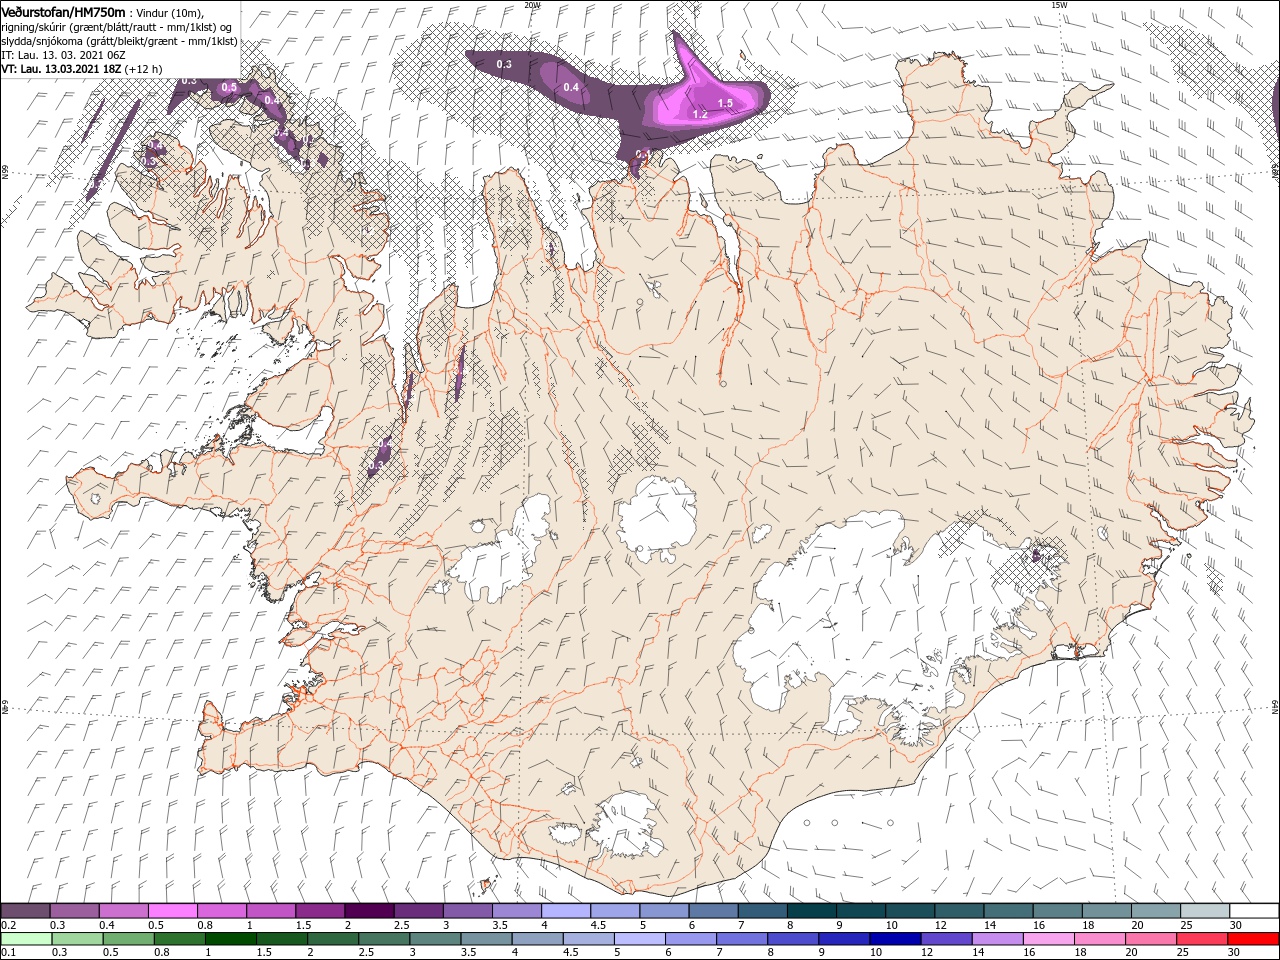
Task: Click the bright pink 0.5 swatch in snow legend
Action: (x=173, y=911)
